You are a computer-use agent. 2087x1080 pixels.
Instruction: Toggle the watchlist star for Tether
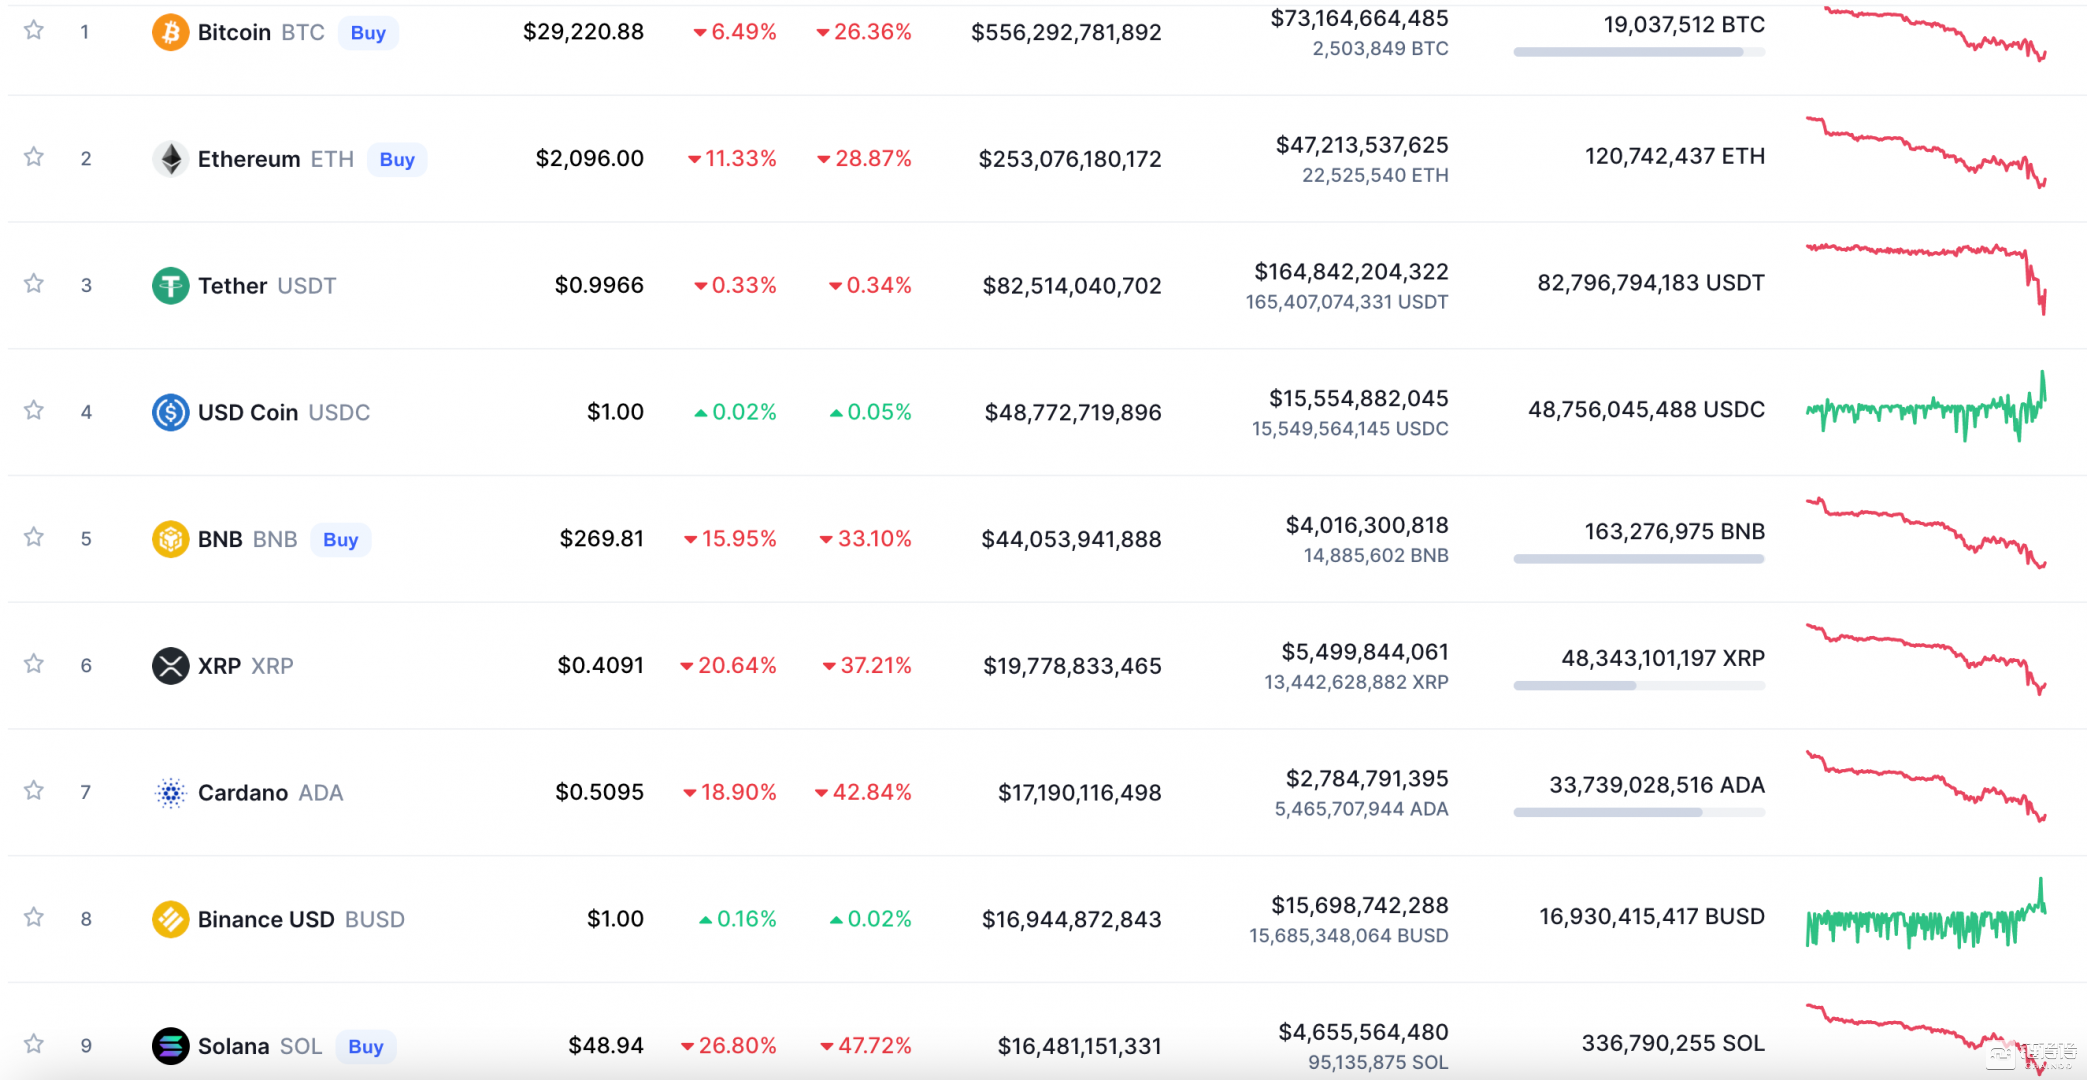(x=34, y=284)
